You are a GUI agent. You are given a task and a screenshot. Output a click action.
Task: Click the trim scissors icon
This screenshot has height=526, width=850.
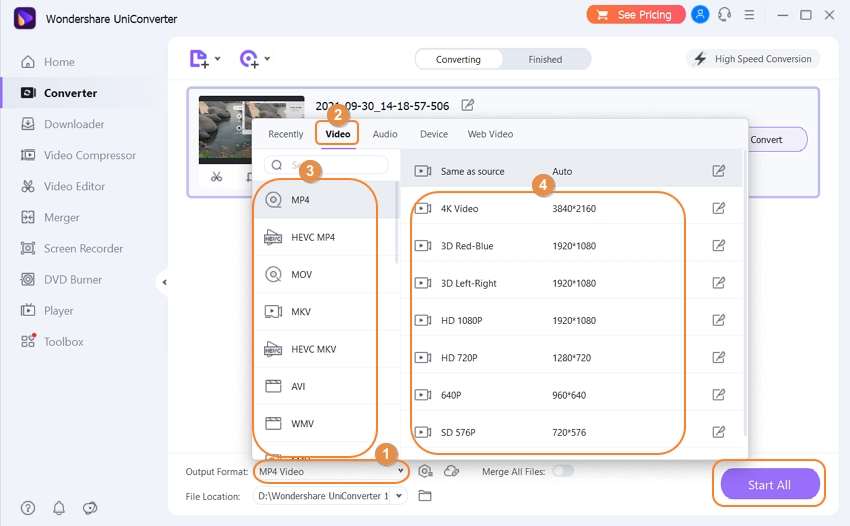pos(216,177)
